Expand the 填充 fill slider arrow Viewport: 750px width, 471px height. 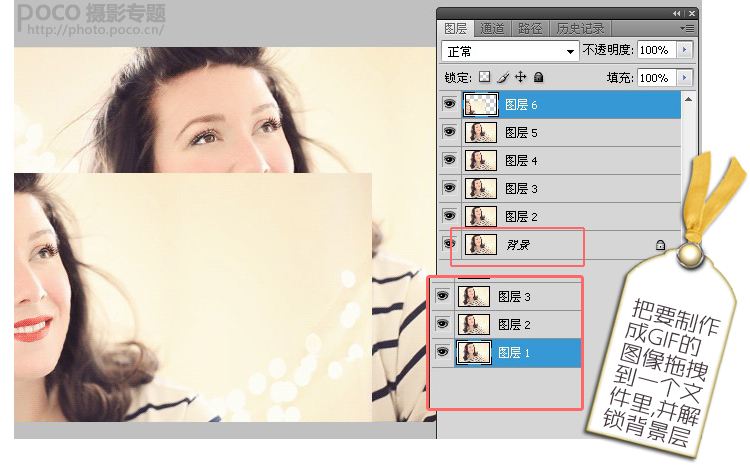point(684,77)
